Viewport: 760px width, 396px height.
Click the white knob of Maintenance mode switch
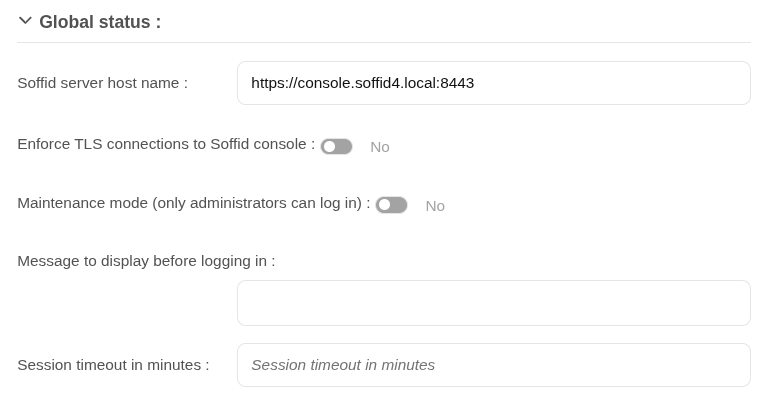tap(384, 206)
